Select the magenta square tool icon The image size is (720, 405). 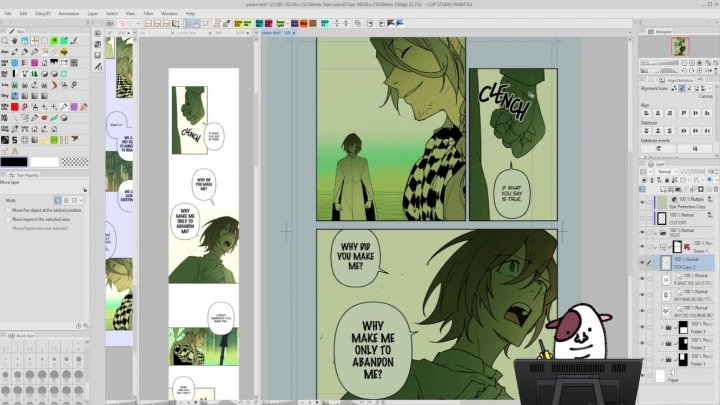coord(34,63)
